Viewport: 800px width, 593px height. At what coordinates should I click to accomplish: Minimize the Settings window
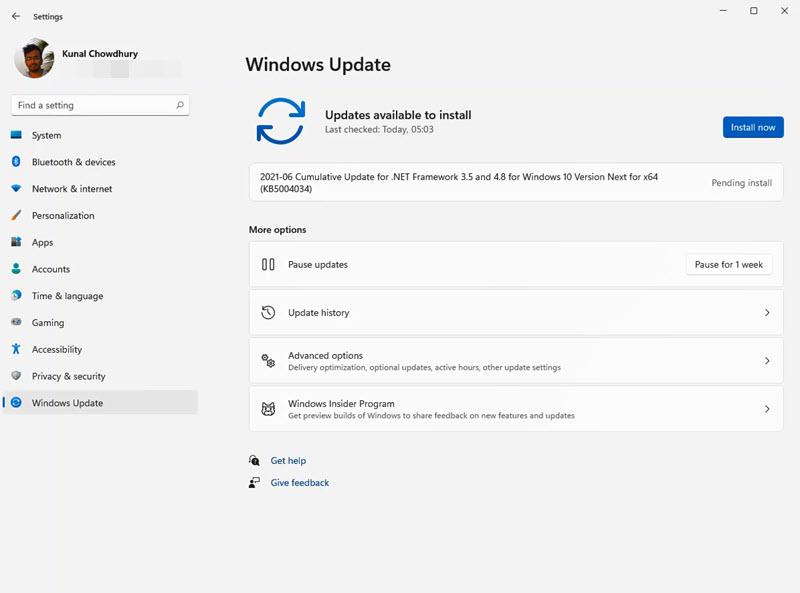tap(723, 11)
